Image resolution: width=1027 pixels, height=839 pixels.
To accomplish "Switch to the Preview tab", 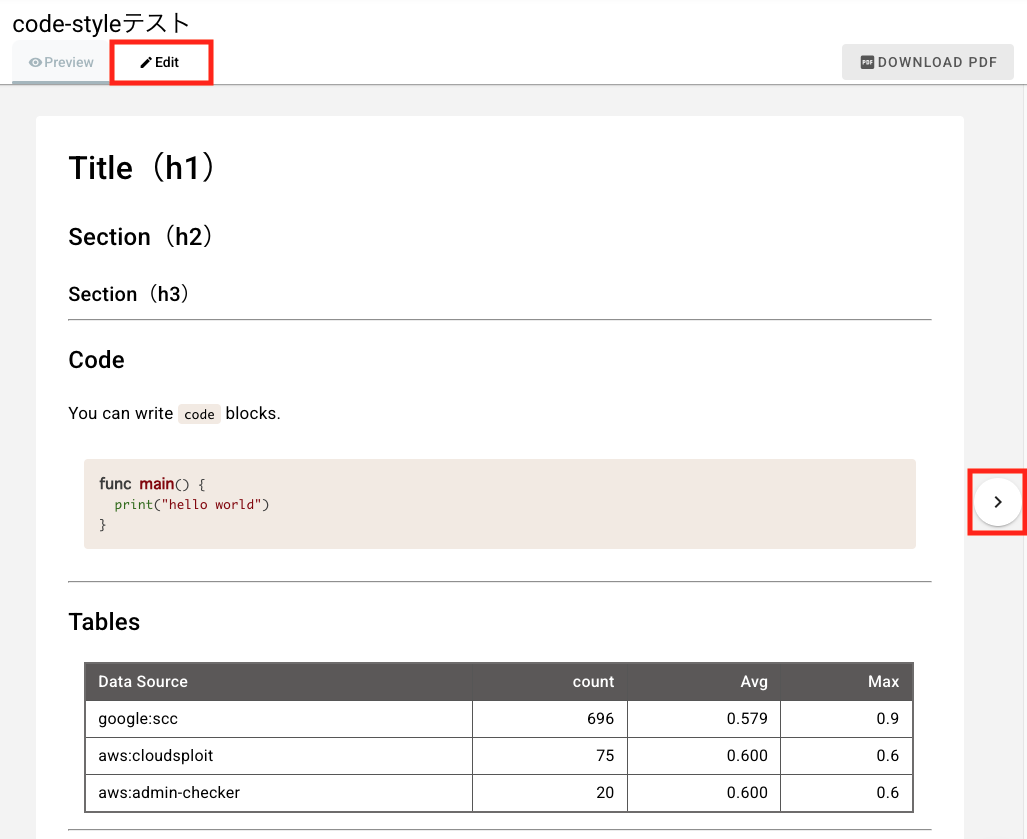I will click(x=61, y=62).
